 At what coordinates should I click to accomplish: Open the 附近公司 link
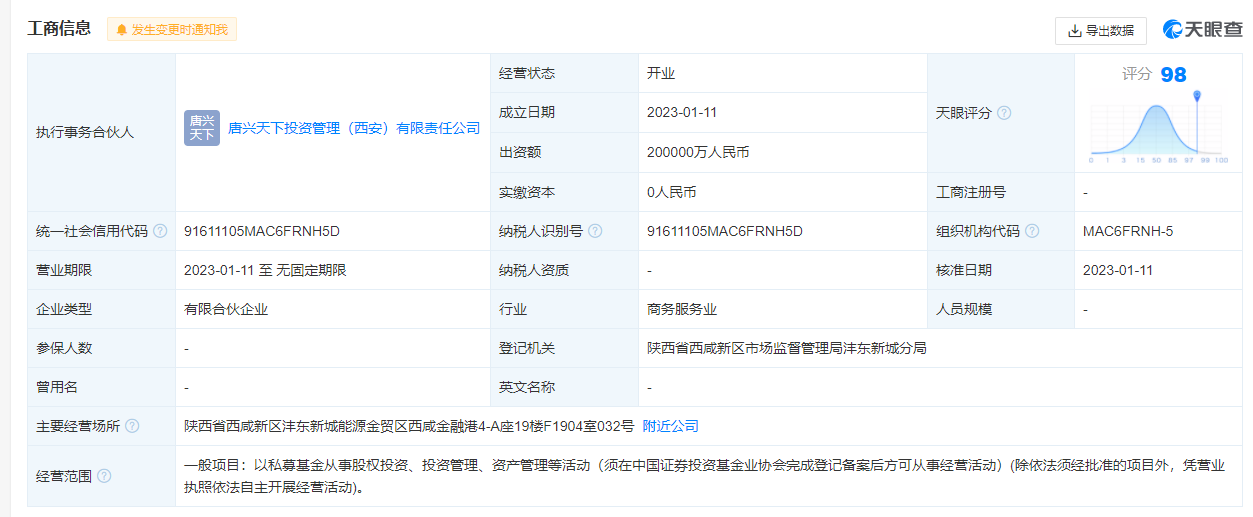(x=670, y=426)
